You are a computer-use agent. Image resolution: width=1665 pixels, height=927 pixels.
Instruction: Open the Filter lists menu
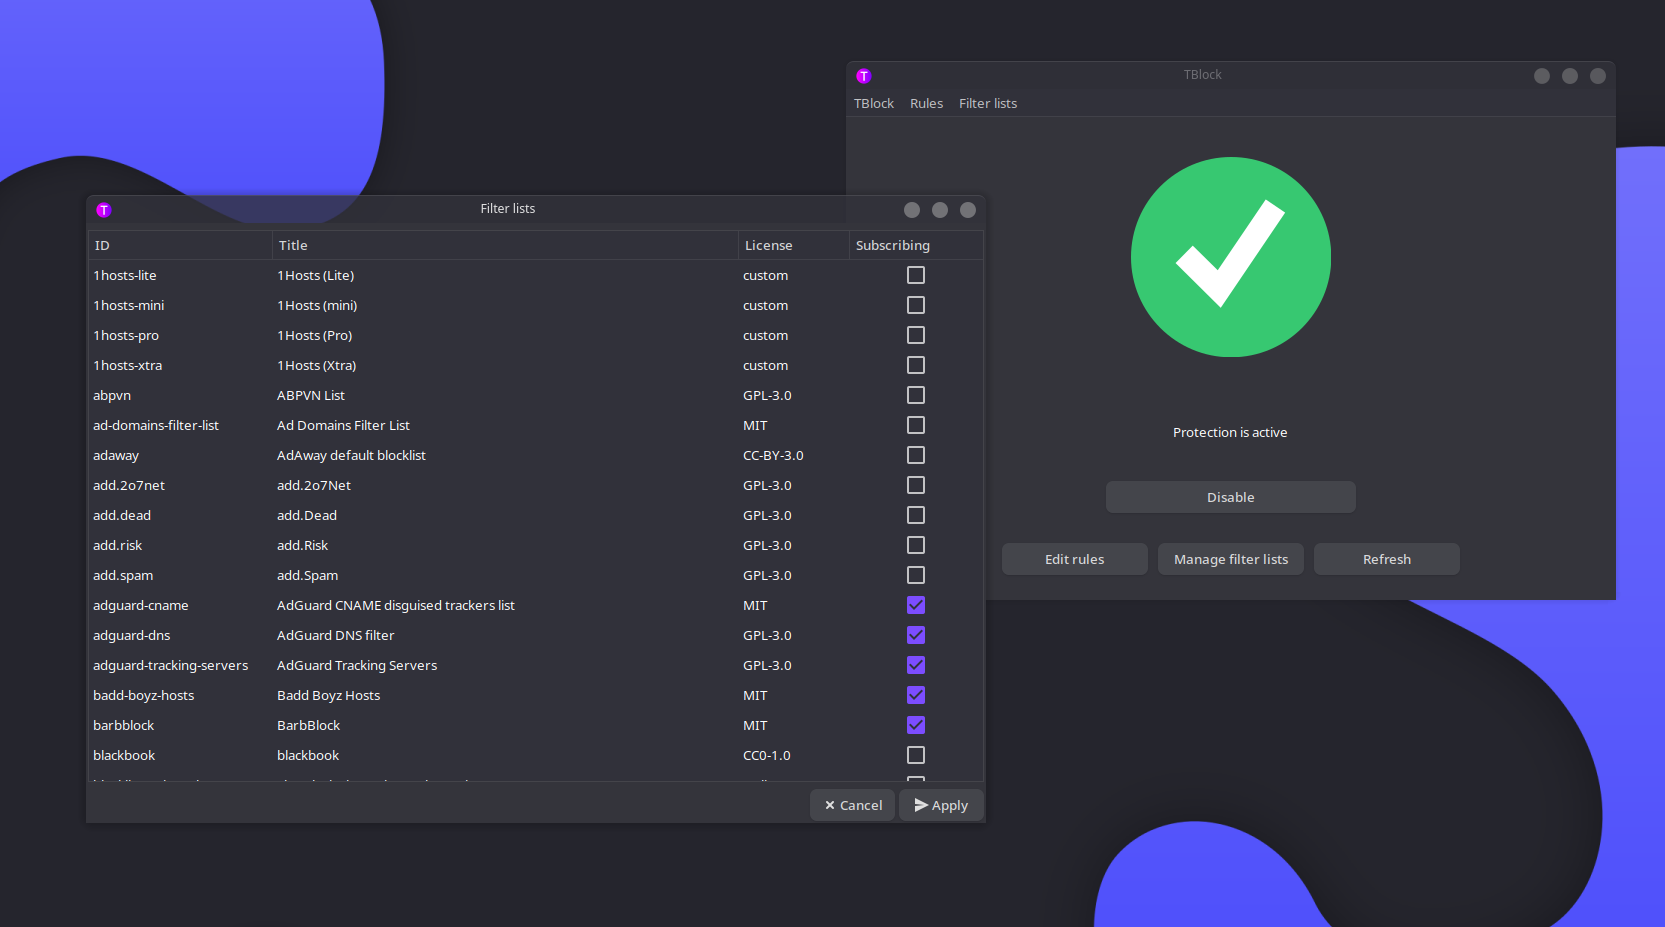point(987,104)
